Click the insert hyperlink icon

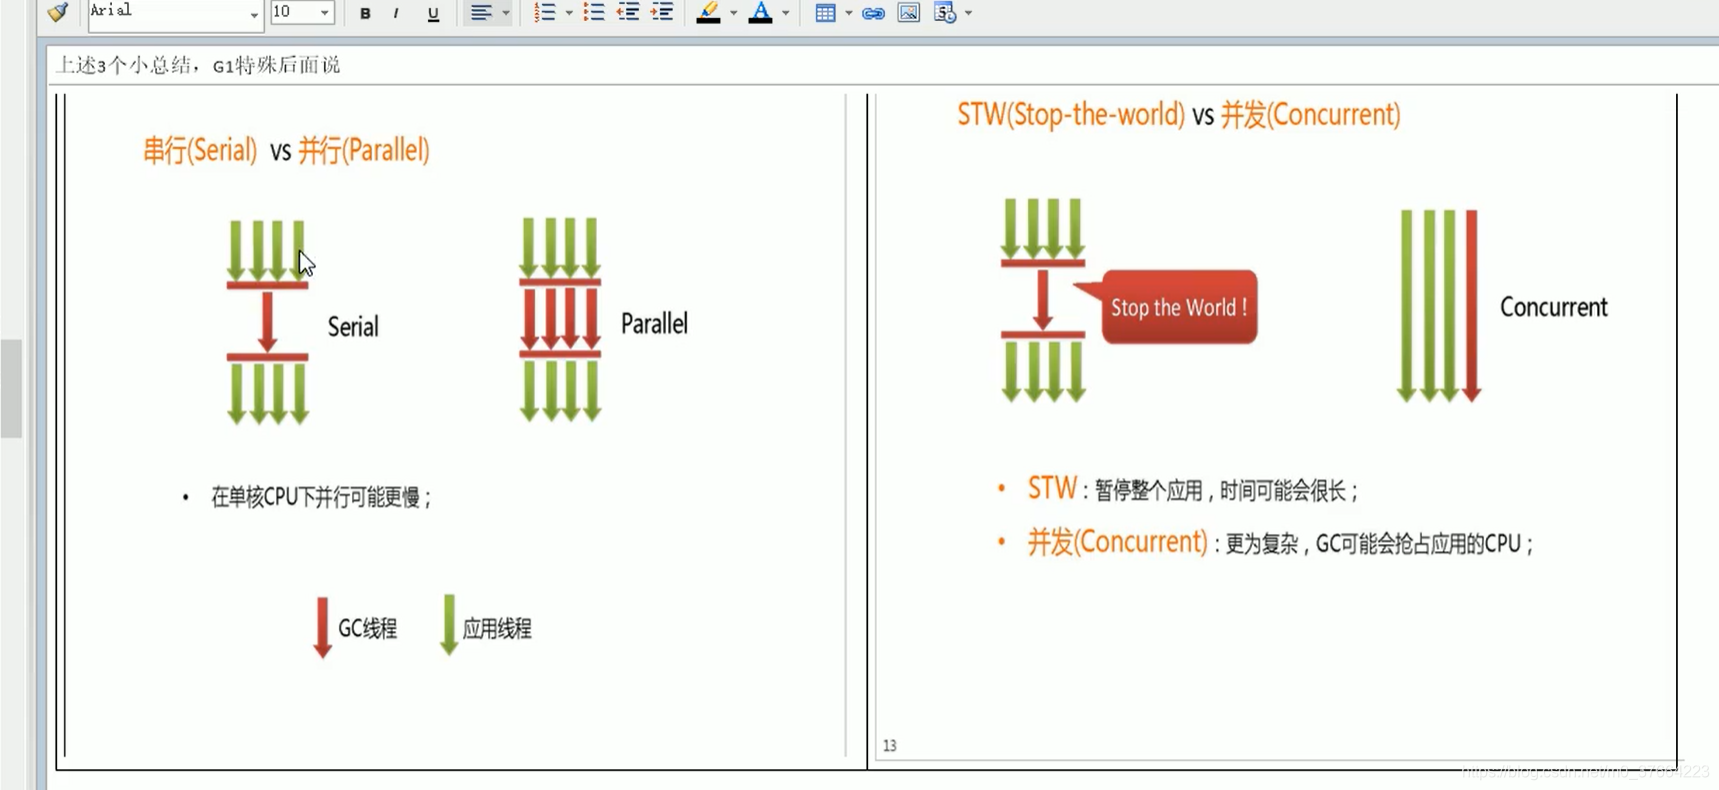pyautogui.click(x=873, y=13)
